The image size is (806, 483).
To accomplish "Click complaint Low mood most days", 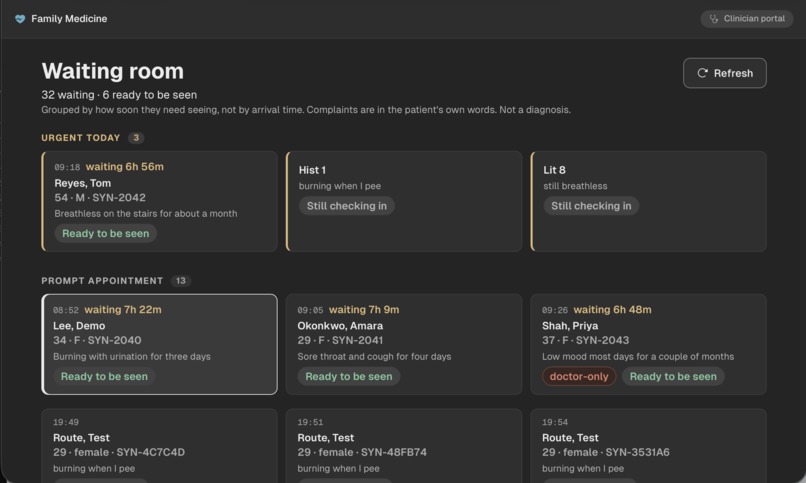I will [x=638, y=356].
